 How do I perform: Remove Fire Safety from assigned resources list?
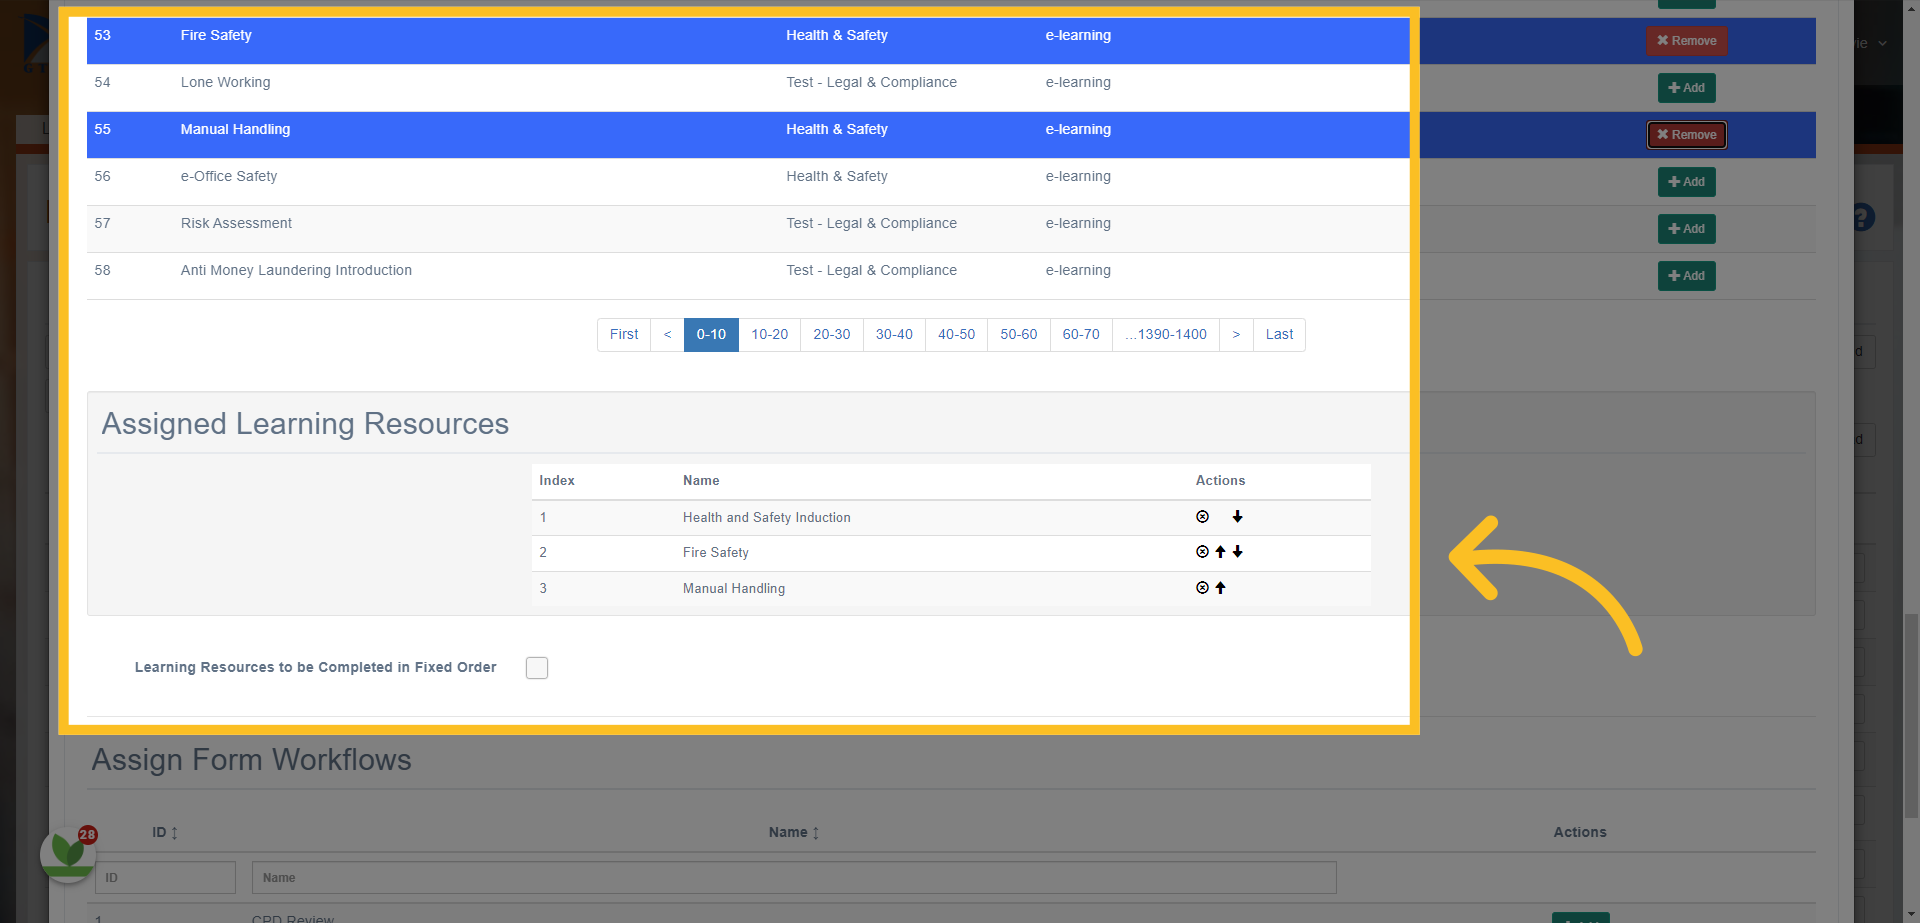(x=1202, y=552)
